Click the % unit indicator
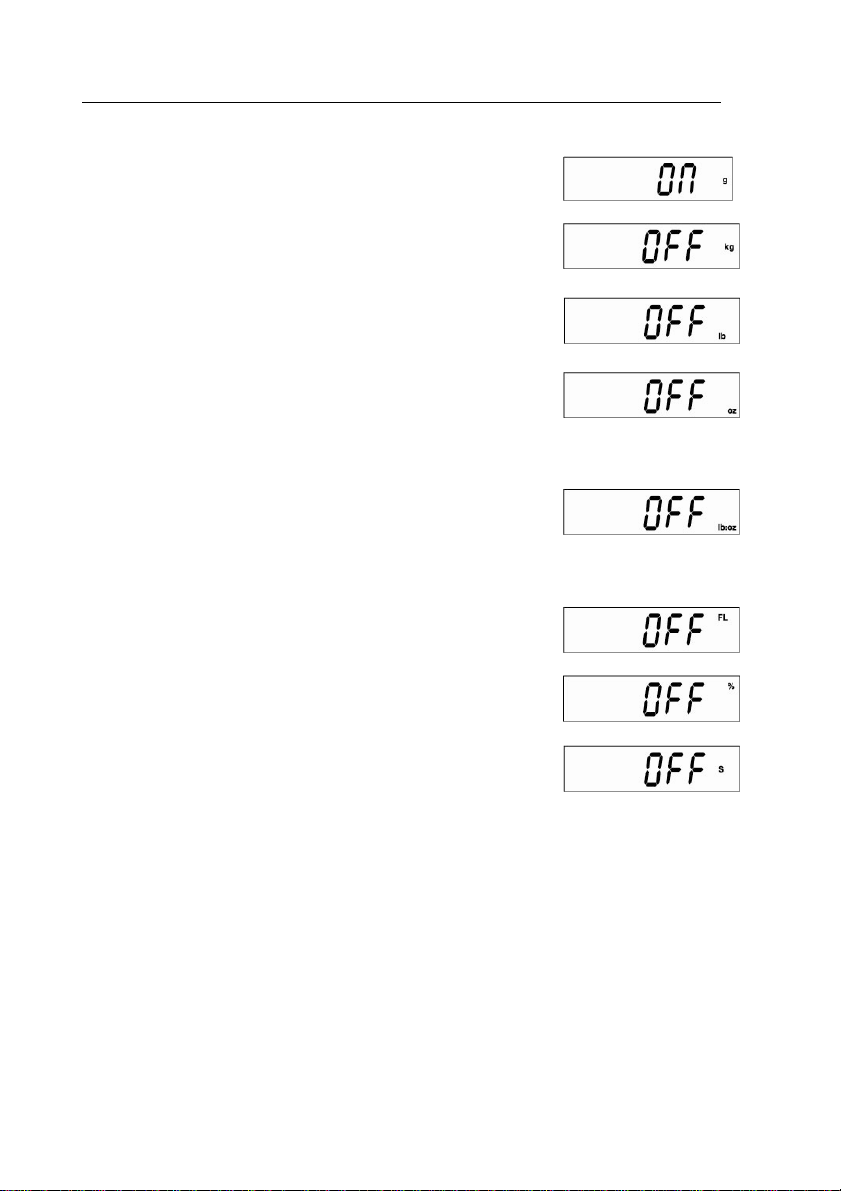 [x=731, y=686]
